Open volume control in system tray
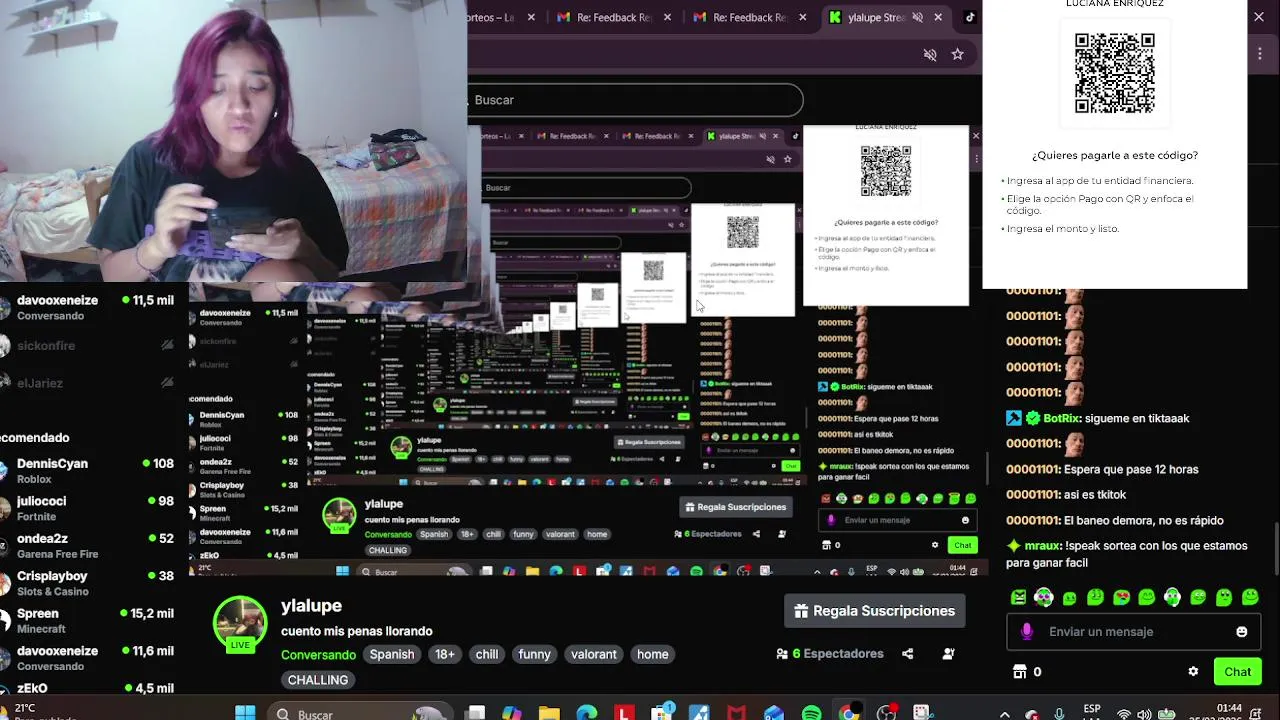This screenshot has width=1280, height=720. point(1145,714)
